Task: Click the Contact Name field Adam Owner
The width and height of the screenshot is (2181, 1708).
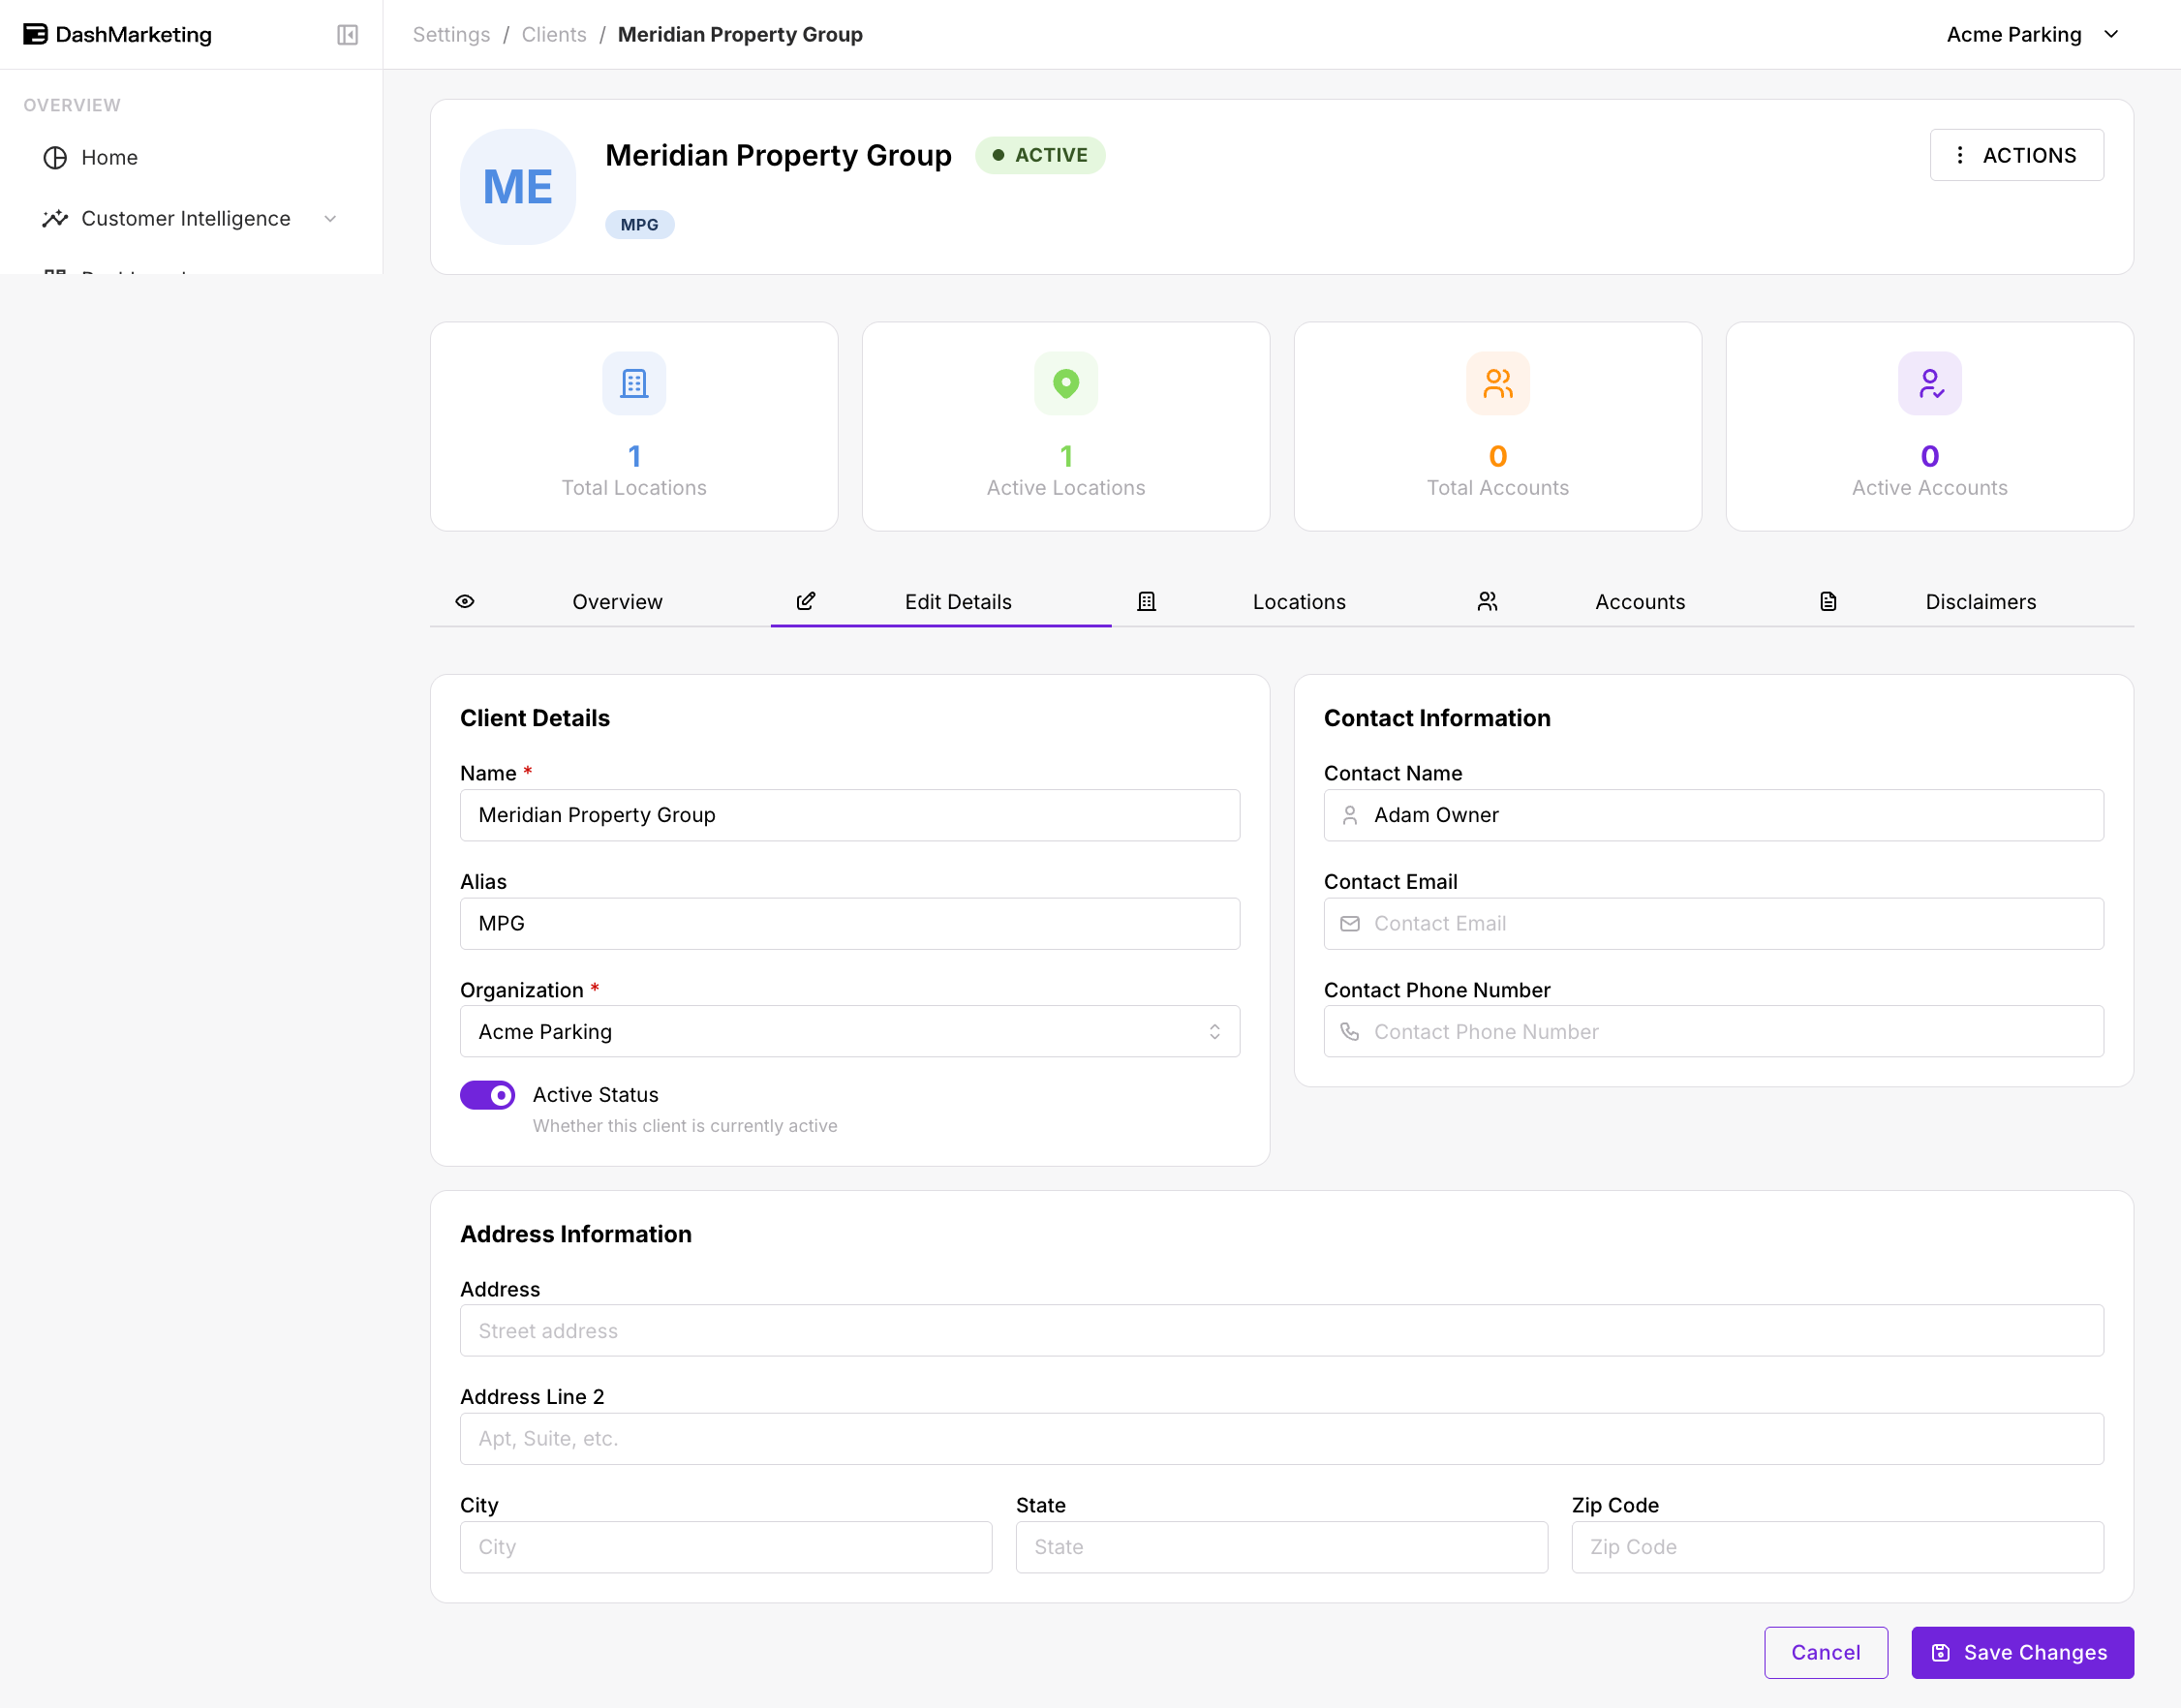Action: coord(1714,816)
